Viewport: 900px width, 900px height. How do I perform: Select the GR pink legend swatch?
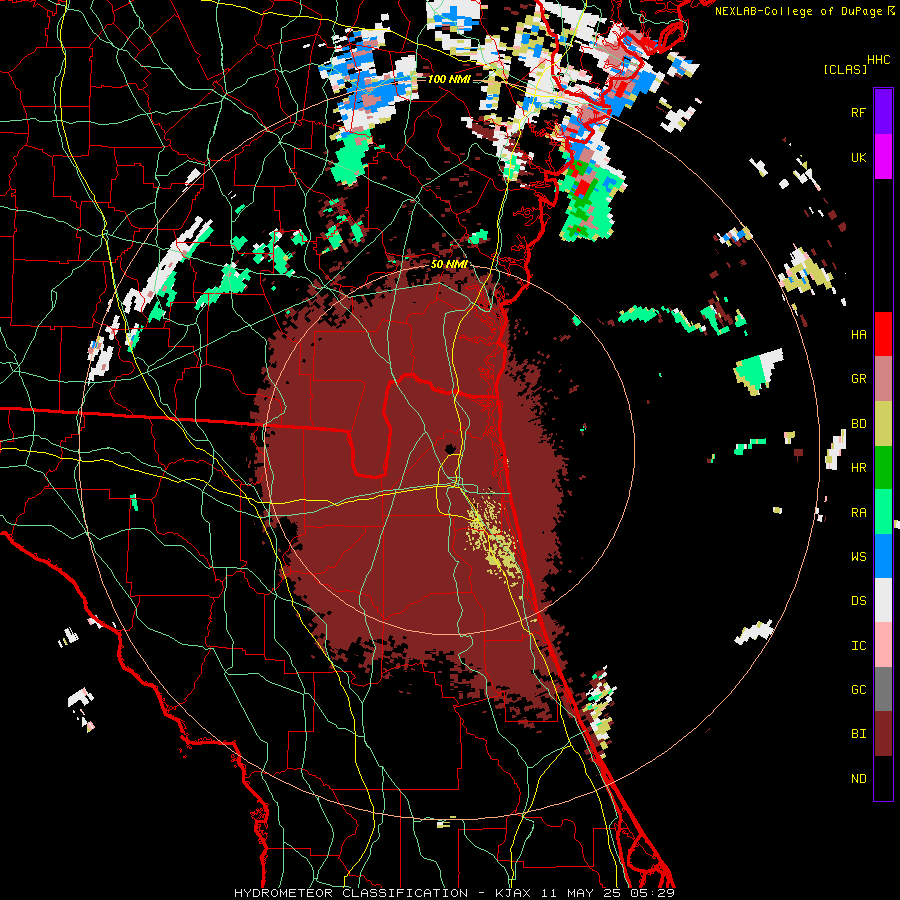pos(883,379)
